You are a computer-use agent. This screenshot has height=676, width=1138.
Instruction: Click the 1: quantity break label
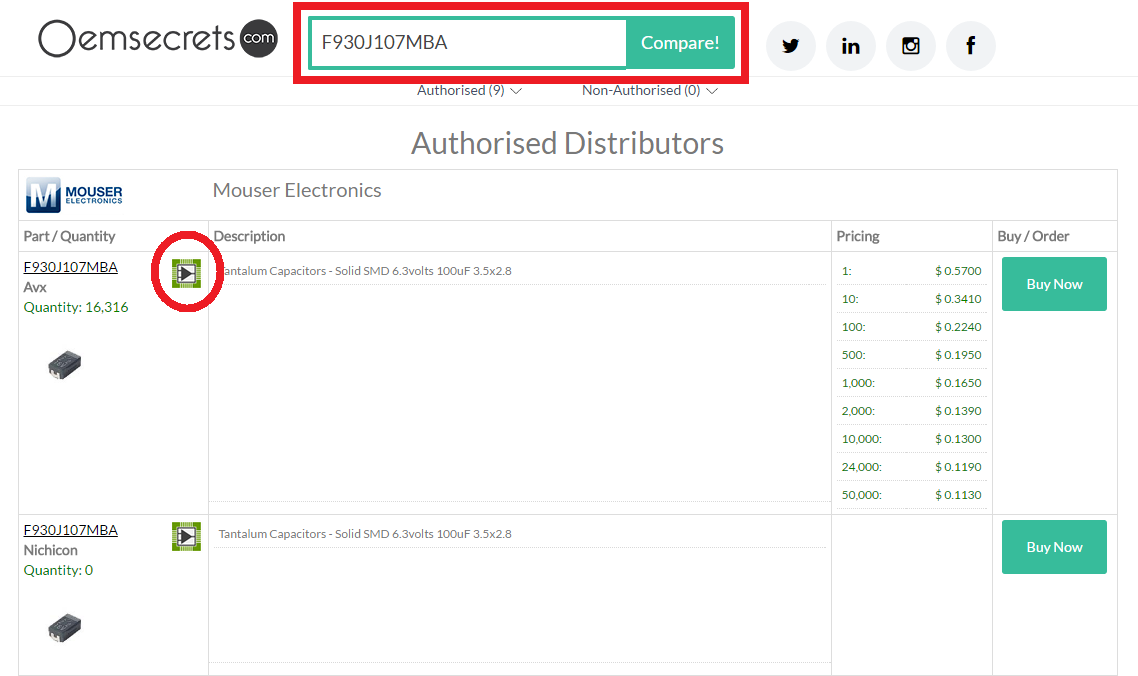coord(846,271)
